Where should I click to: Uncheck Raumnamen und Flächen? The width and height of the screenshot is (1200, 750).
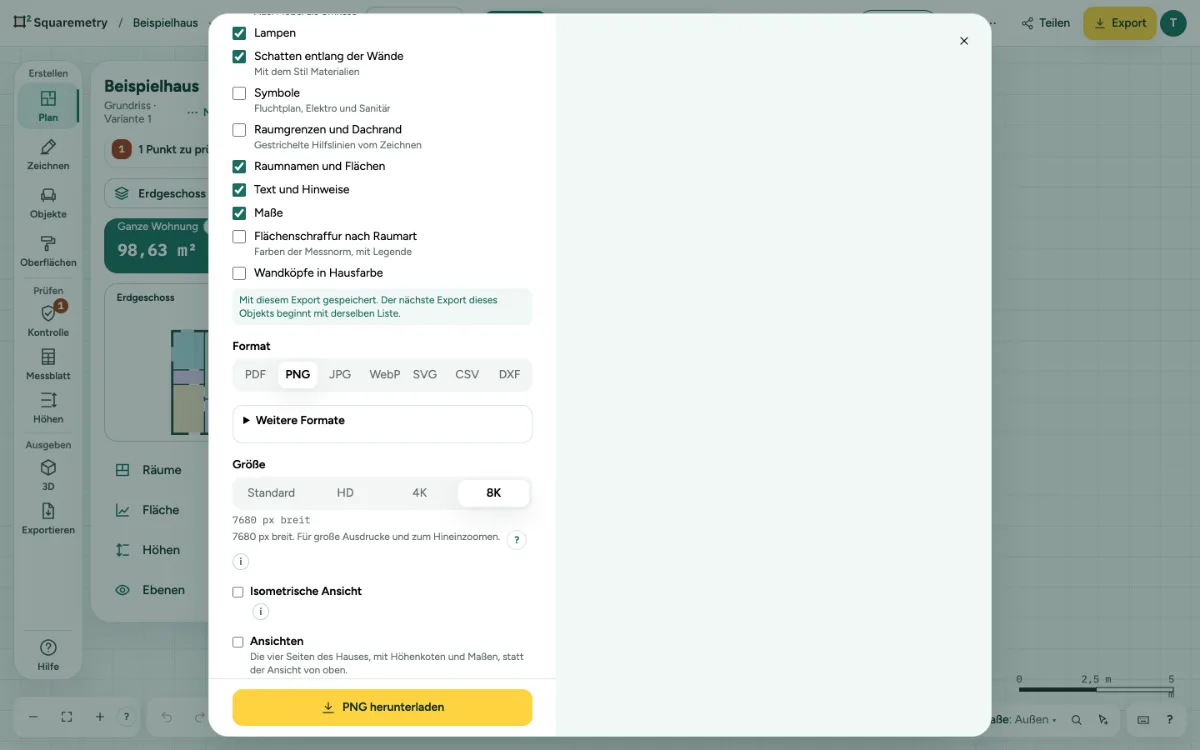(x=239, y=167)
